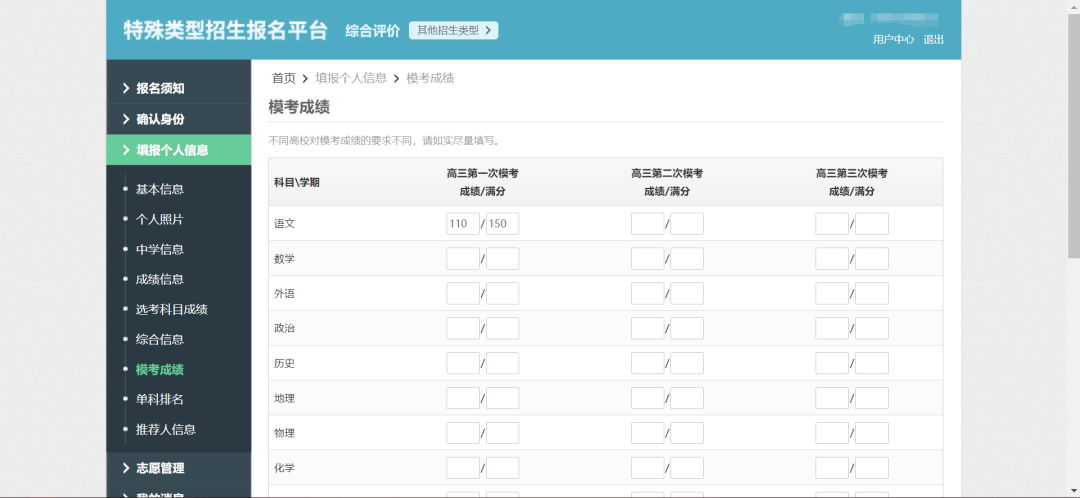Click the 高三第二次模考 column header
The width and height of the screenshot is (1080, 498).
tap(667, 182)
